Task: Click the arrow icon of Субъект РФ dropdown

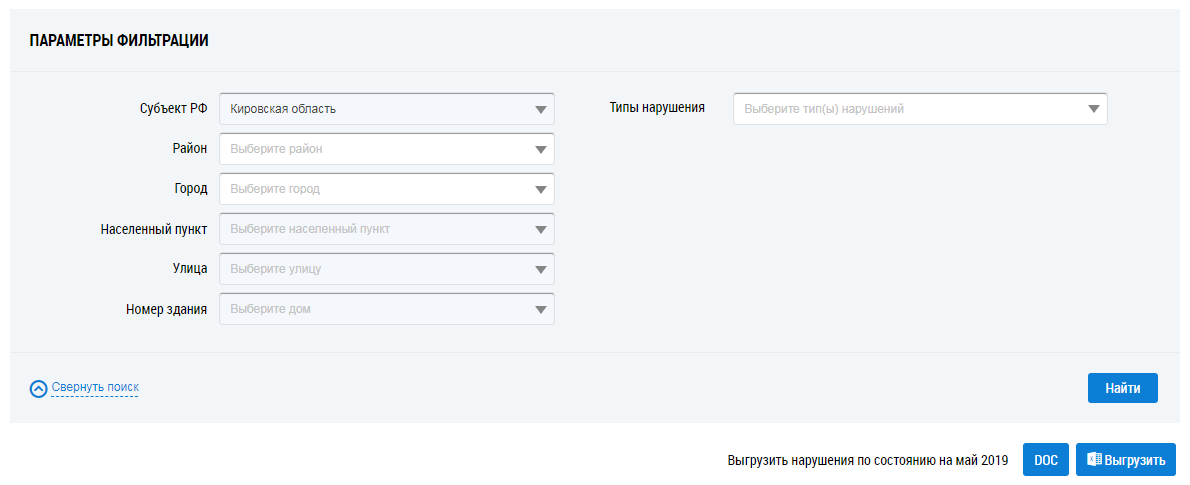Action: click(540, 109)
